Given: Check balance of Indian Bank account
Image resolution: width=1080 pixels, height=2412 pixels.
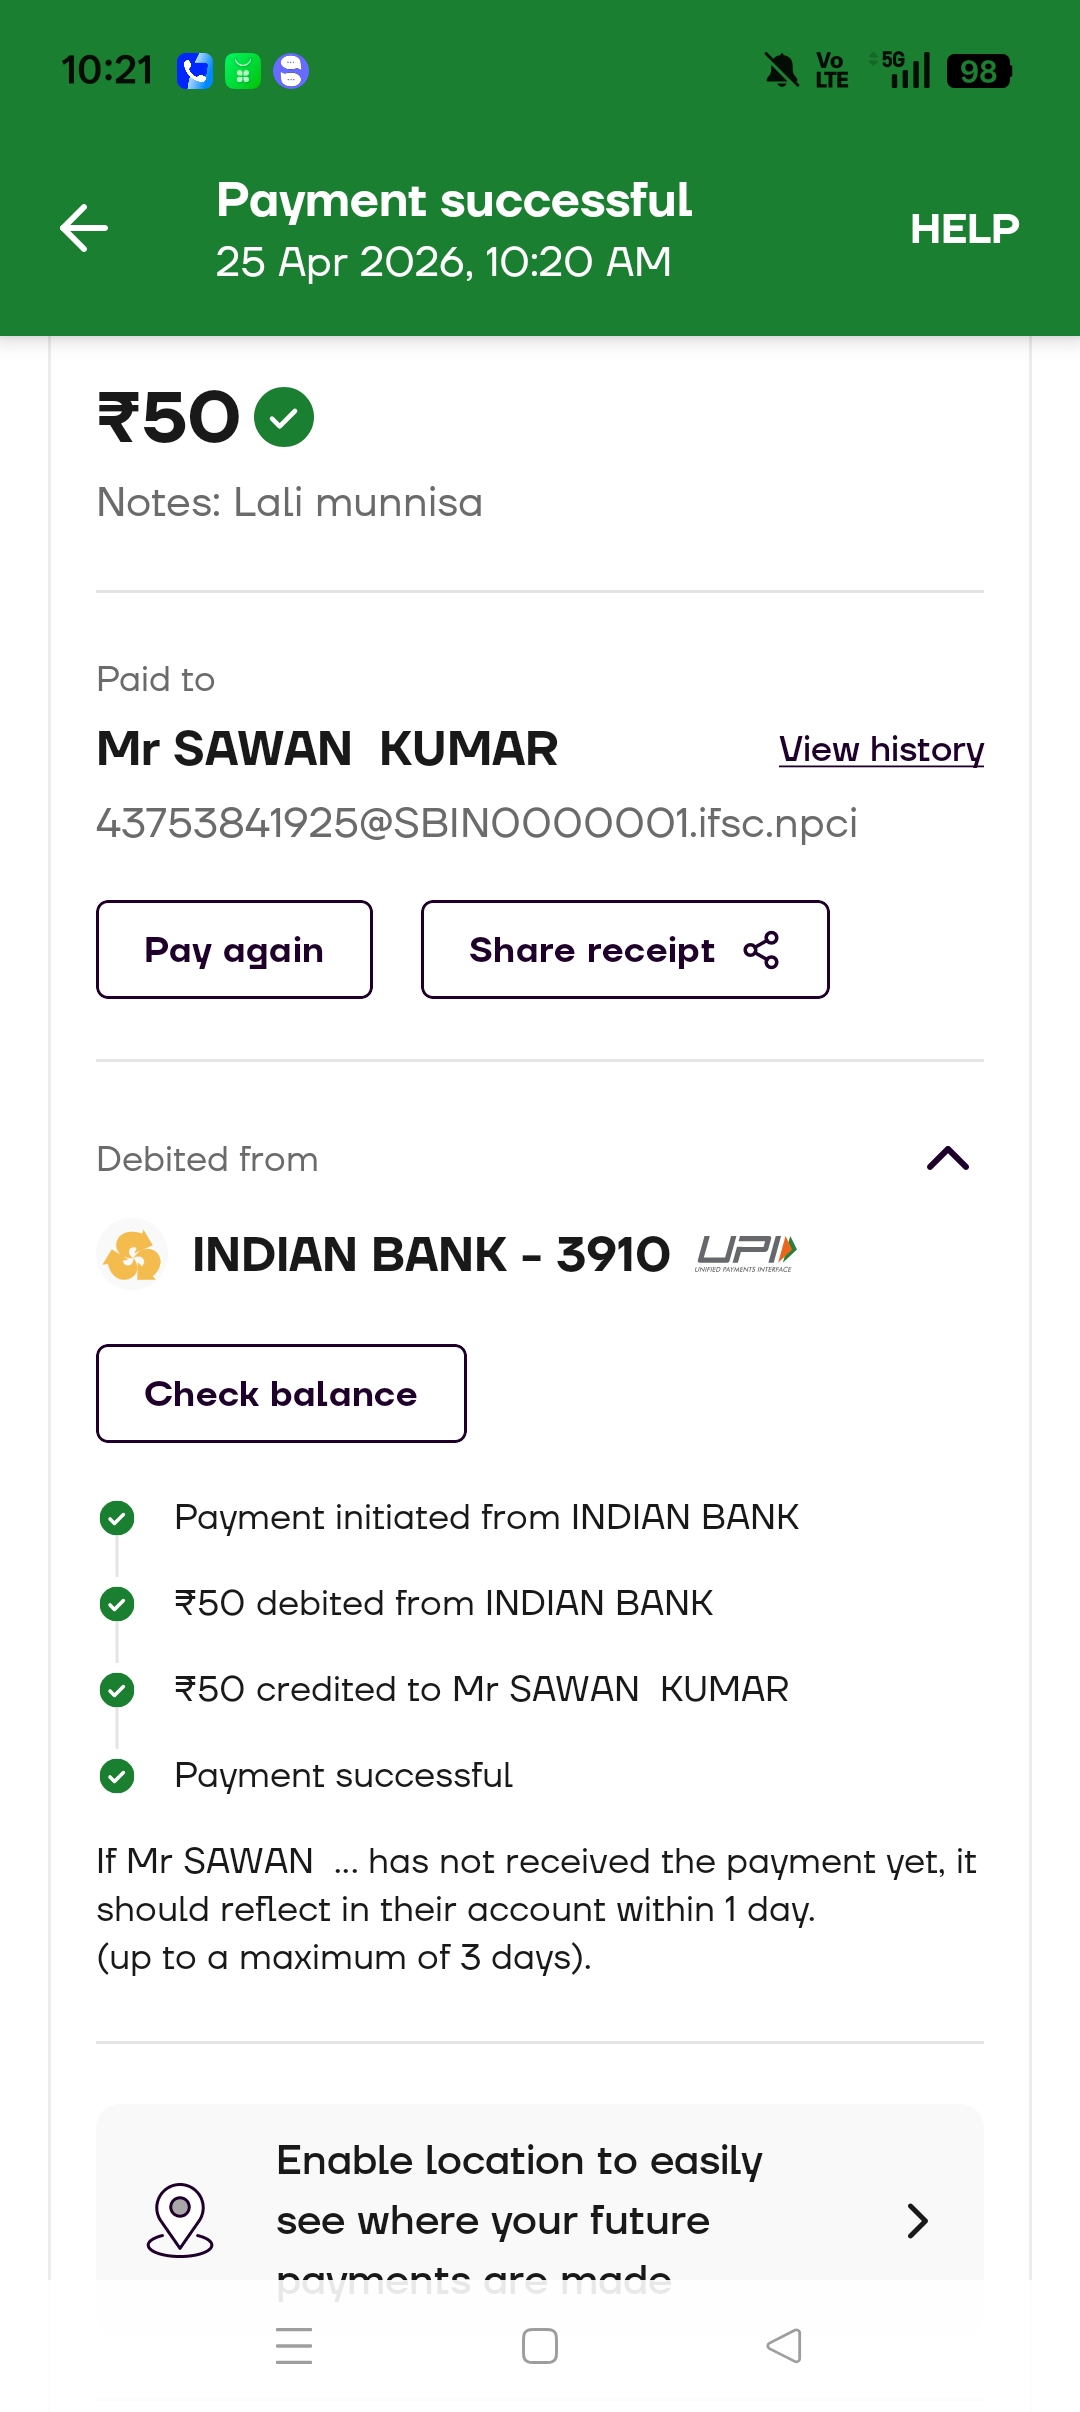Looking at the screenshot, I should [281, 1393].
